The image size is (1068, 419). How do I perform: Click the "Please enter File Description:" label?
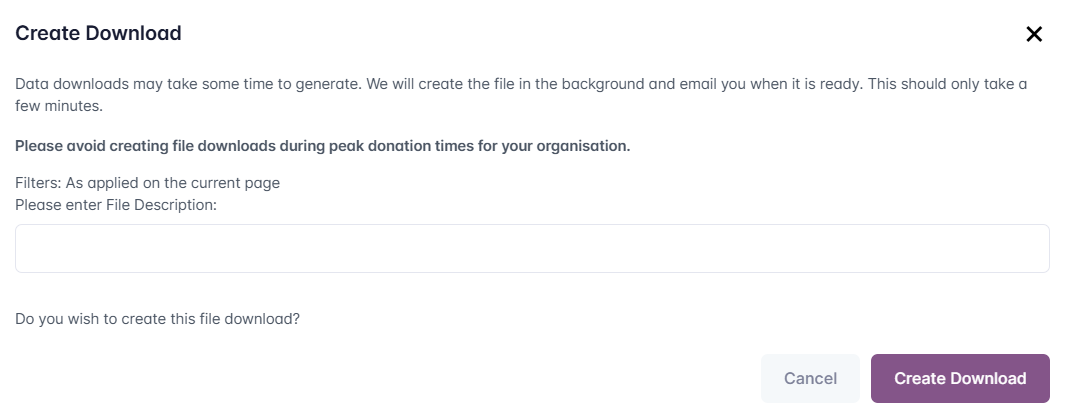(x=116, y=204)
